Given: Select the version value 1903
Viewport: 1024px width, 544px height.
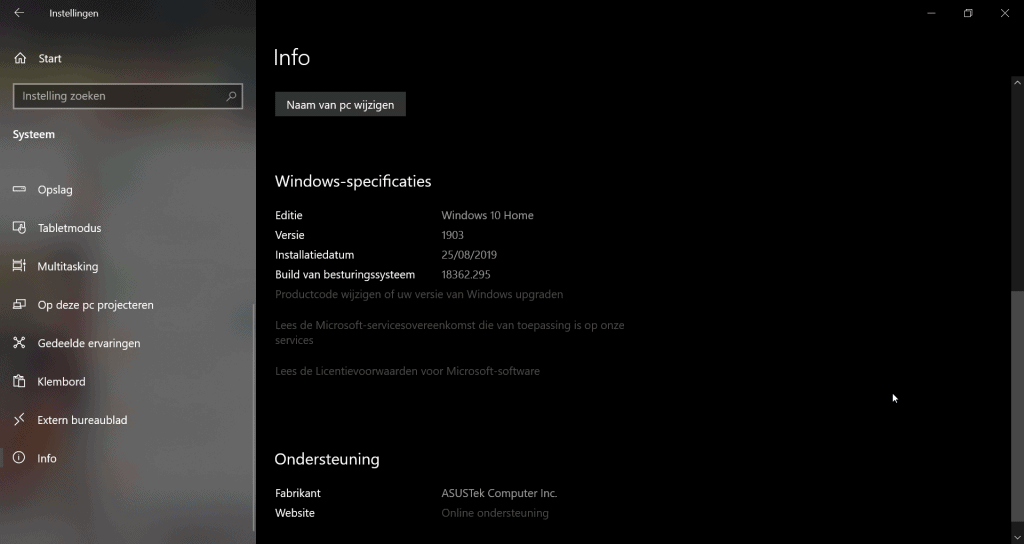Looking at the screenshot, I should (x=453, y=235).
